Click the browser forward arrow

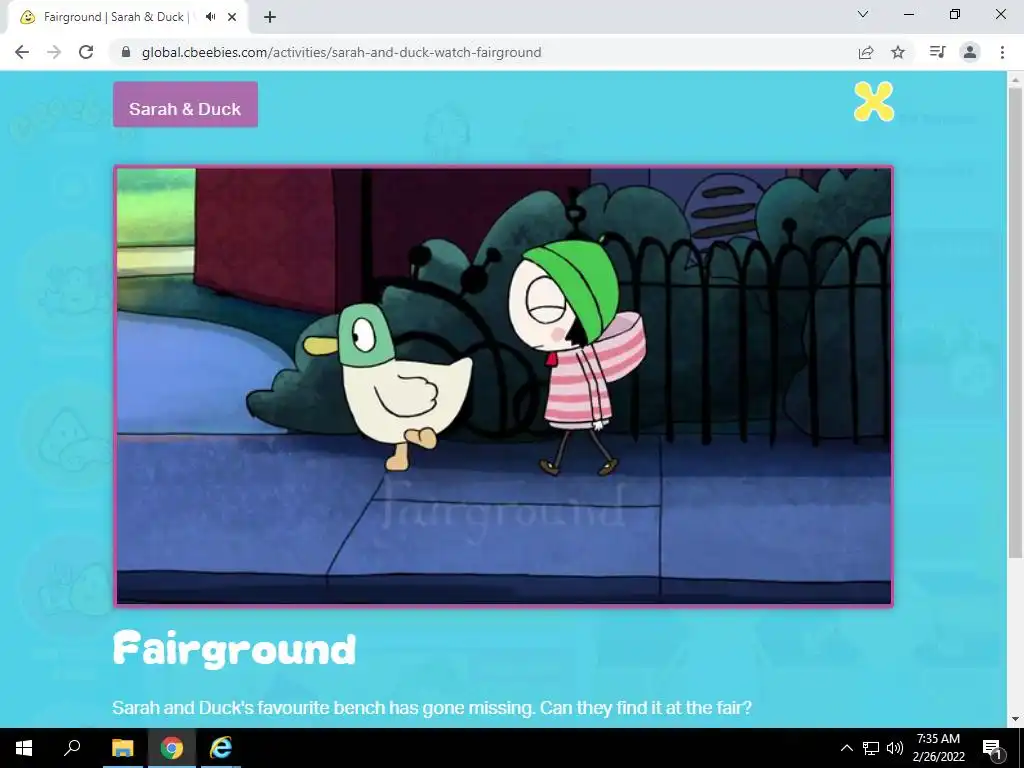[54, 52]
